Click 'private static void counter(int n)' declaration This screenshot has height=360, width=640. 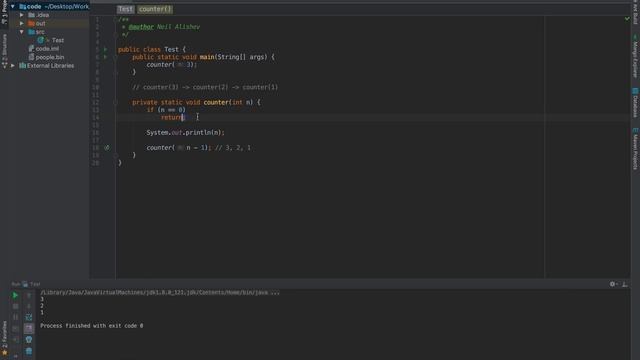[x=196, y=102]
